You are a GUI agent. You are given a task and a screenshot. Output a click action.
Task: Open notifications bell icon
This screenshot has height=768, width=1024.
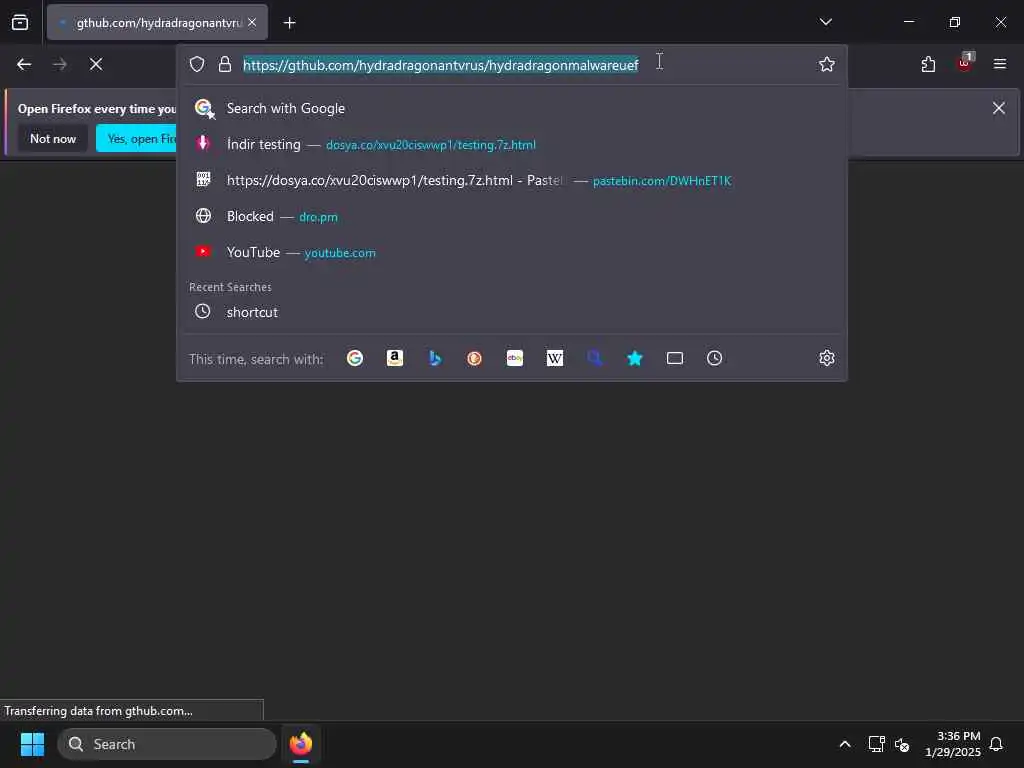(996, 744)
